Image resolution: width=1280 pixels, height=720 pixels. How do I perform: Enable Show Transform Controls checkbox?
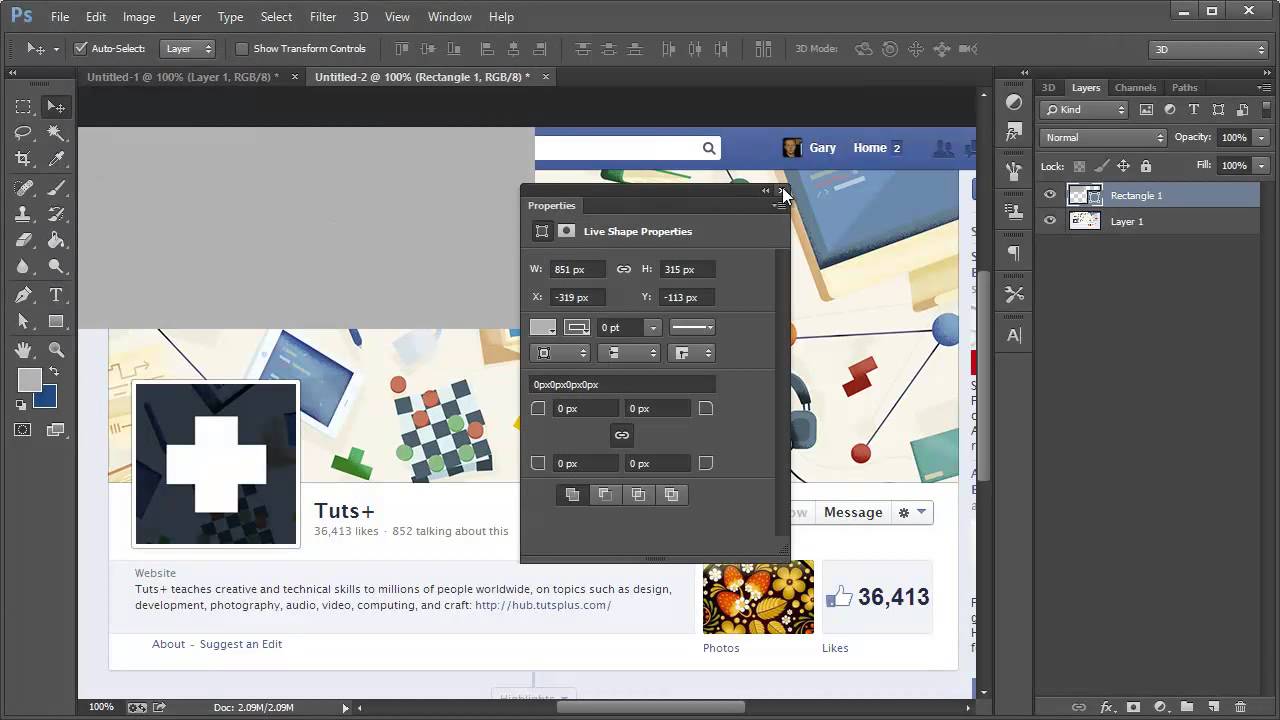242,48
